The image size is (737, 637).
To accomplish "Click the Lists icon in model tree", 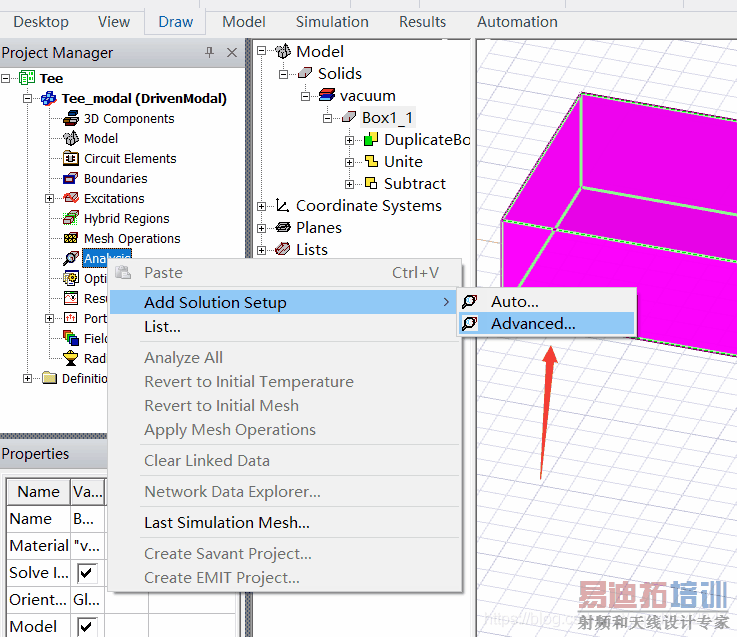I will [282, 249].
